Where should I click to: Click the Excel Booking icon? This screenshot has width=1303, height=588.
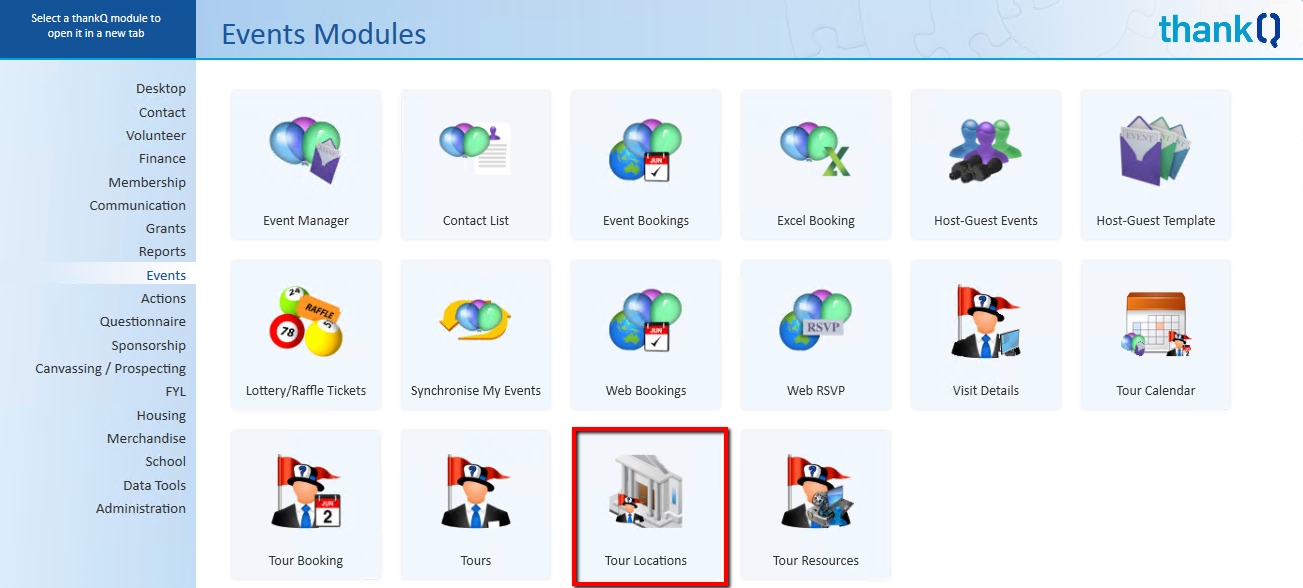point(816,152)
